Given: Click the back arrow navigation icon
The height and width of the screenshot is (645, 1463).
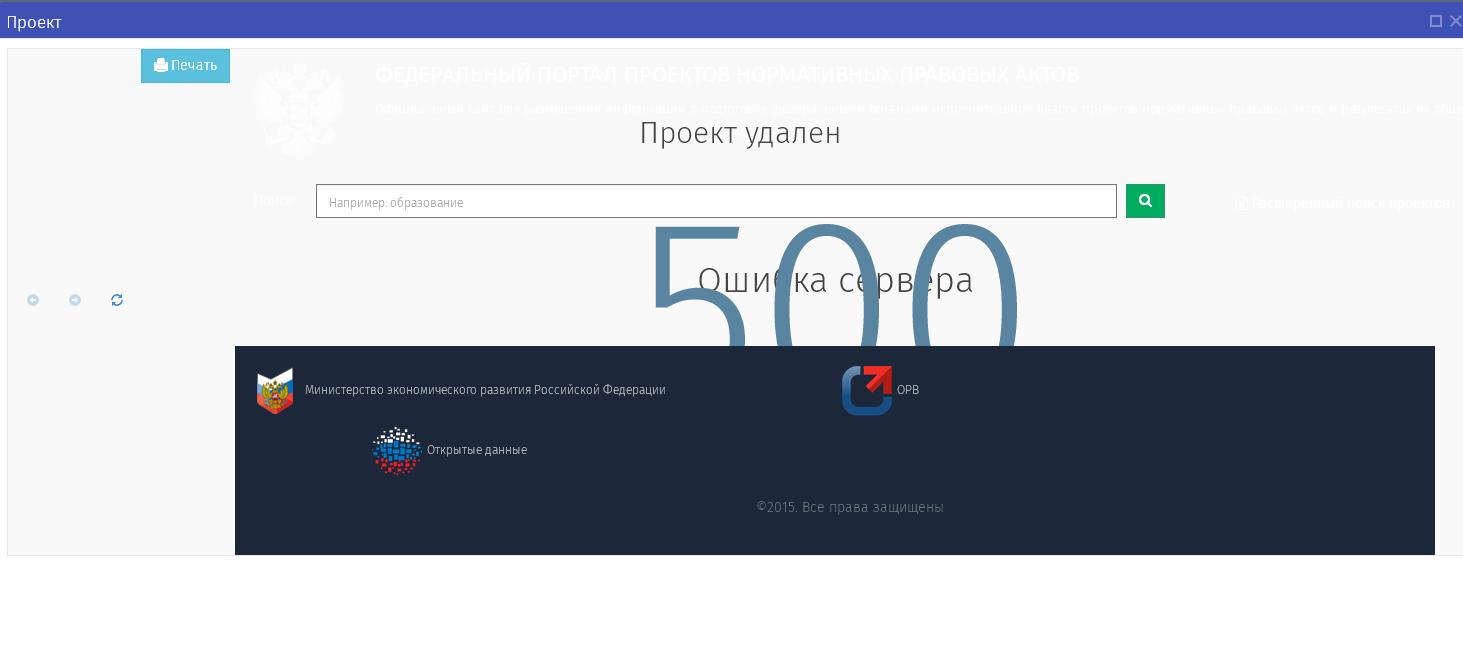Looking at the screenshot, I should point(33,300).
